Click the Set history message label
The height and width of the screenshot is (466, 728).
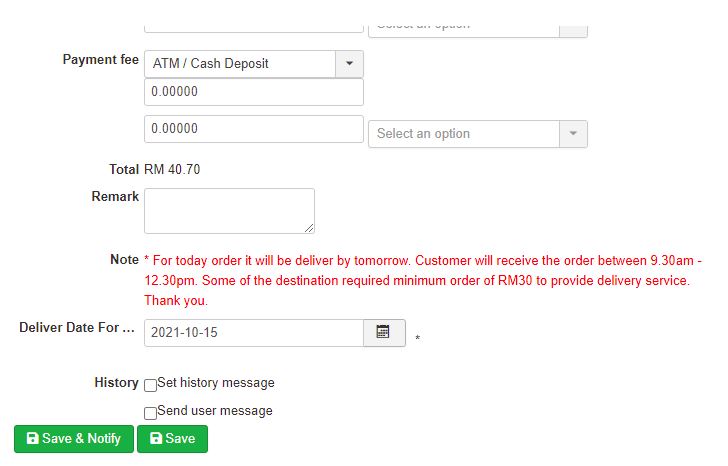[215, 383]
